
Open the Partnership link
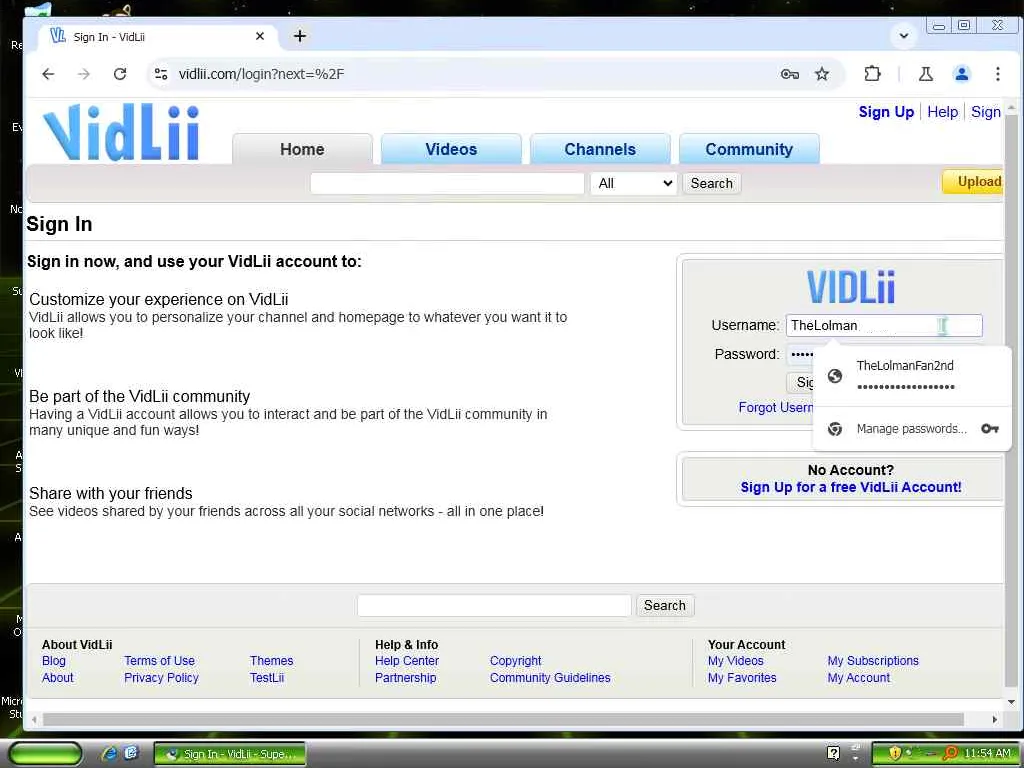(406, 678)
